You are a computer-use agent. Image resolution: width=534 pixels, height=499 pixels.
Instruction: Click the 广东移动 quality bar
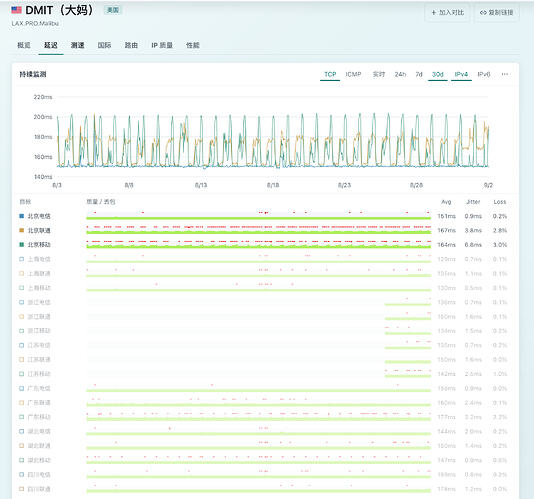258,417
